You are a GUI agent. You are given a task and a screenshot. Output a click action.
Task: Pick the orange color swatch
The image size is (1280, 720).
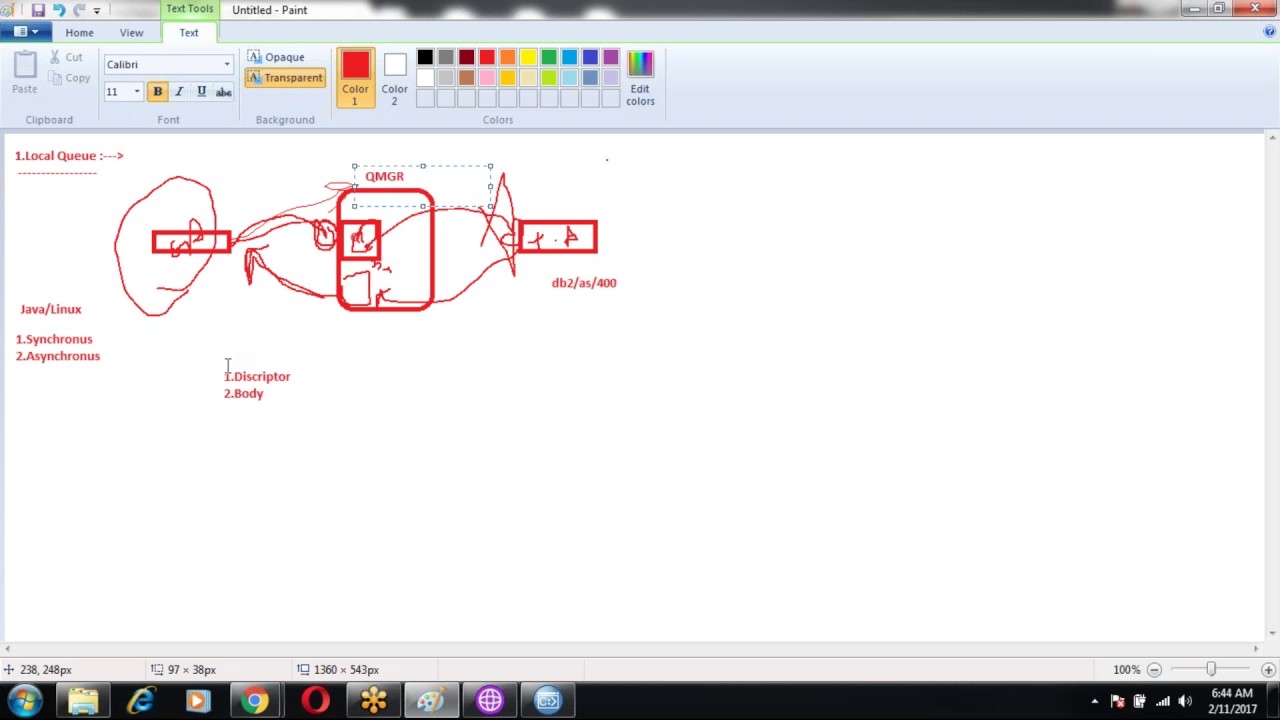tap(508, 58)
